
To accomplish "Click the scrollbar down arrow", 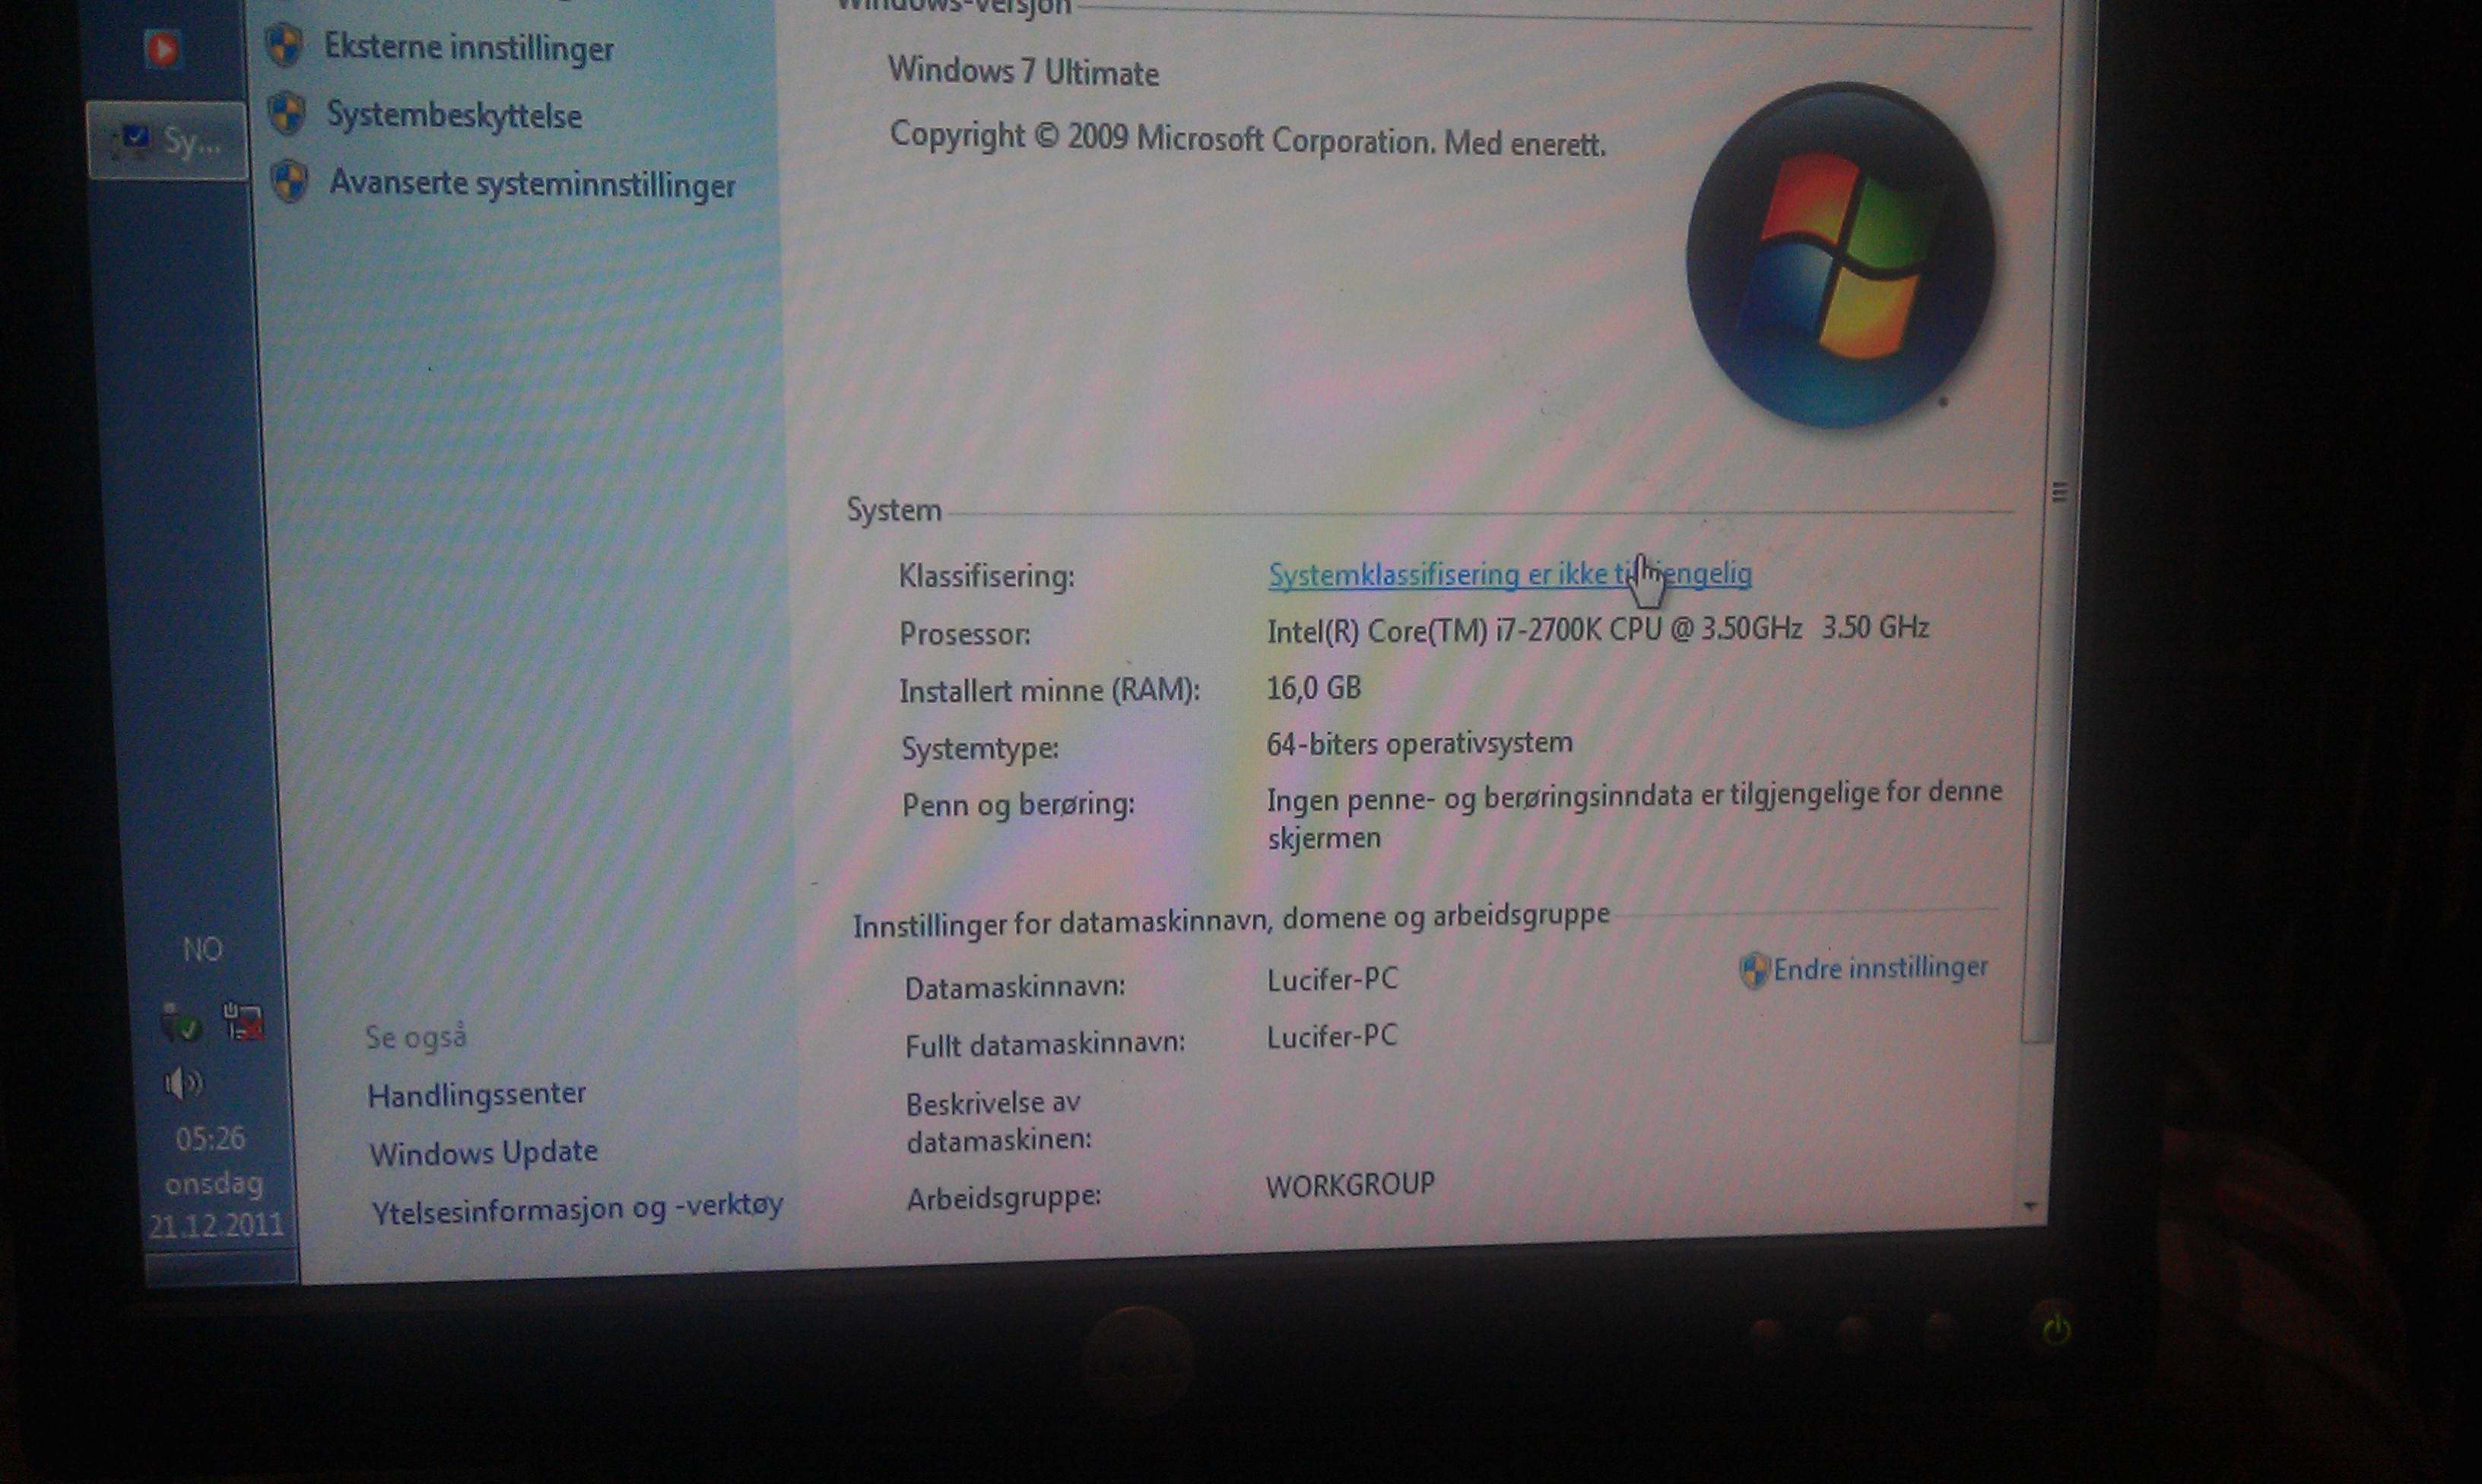I will point(2030,1207).
